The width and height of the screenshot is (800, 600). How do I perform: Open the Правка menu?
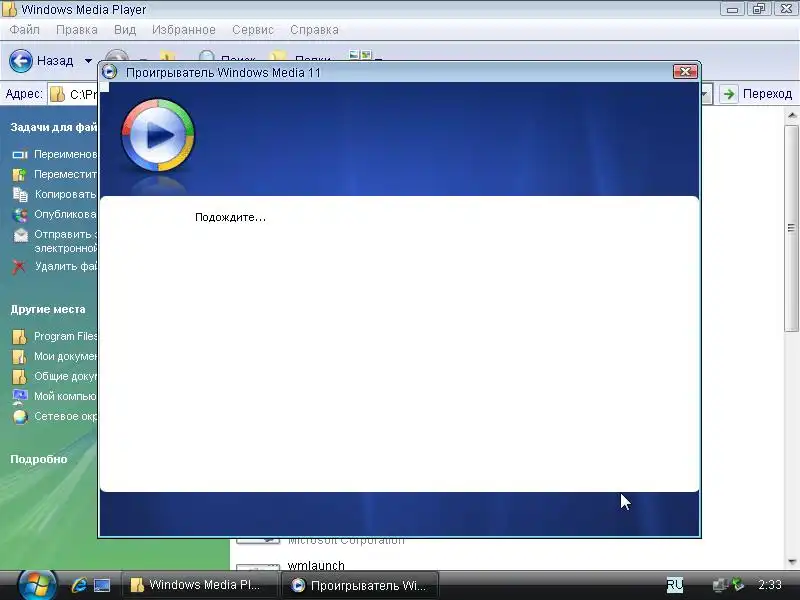pos(77,30)
